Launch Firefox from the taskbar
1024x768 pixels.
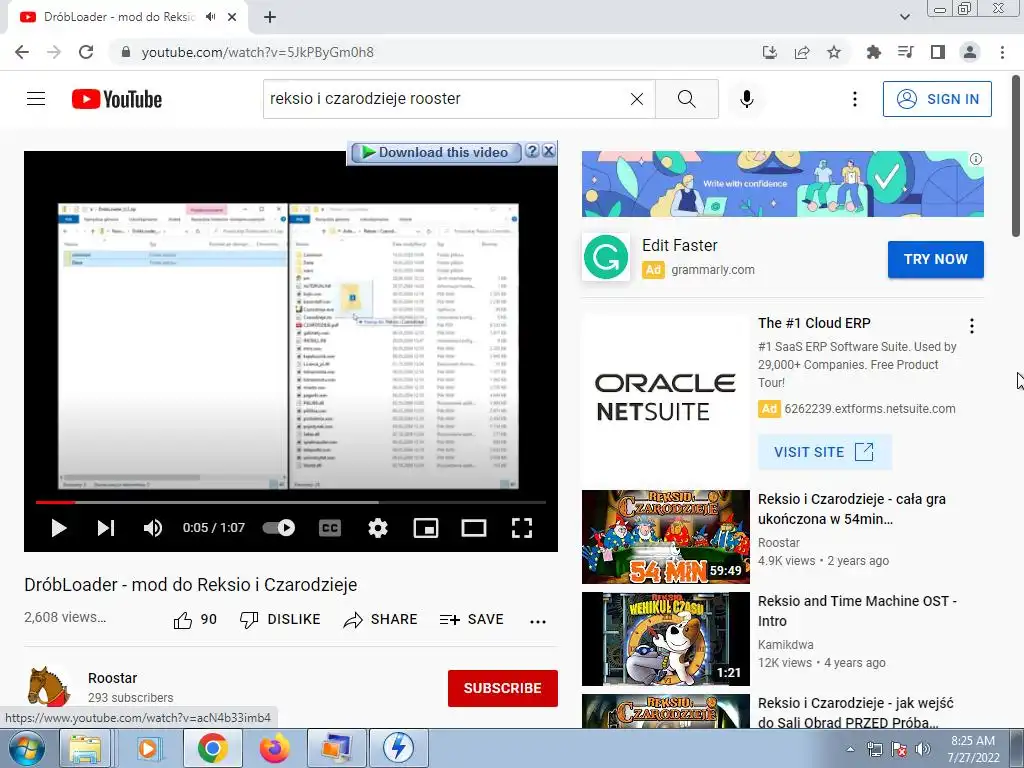pyautogui.click(x=274, y=748)
